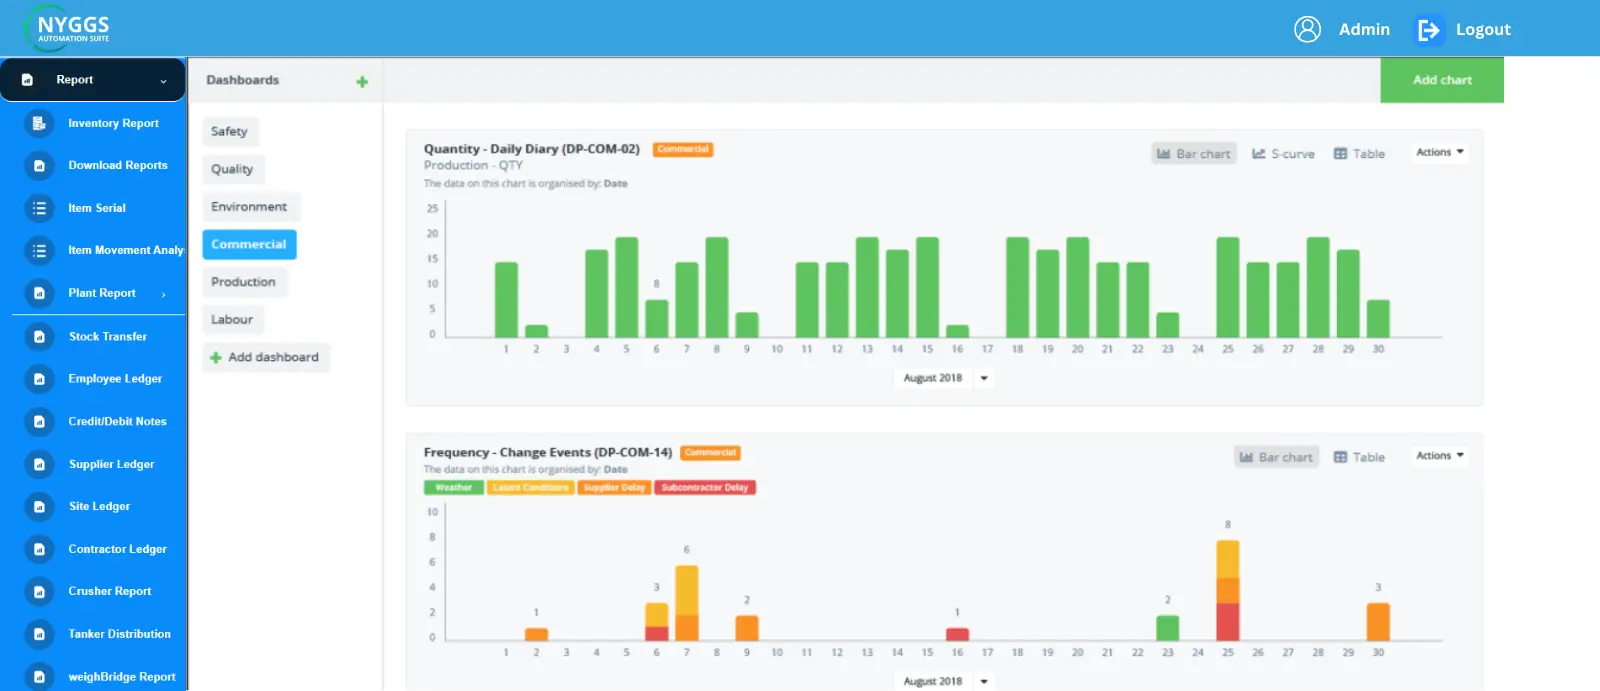Image resolution: width=1600 pixels, height=691 pixels.
Task: Click the green Add chart button
Action: pyautogui.click(x=1442, y=80)
